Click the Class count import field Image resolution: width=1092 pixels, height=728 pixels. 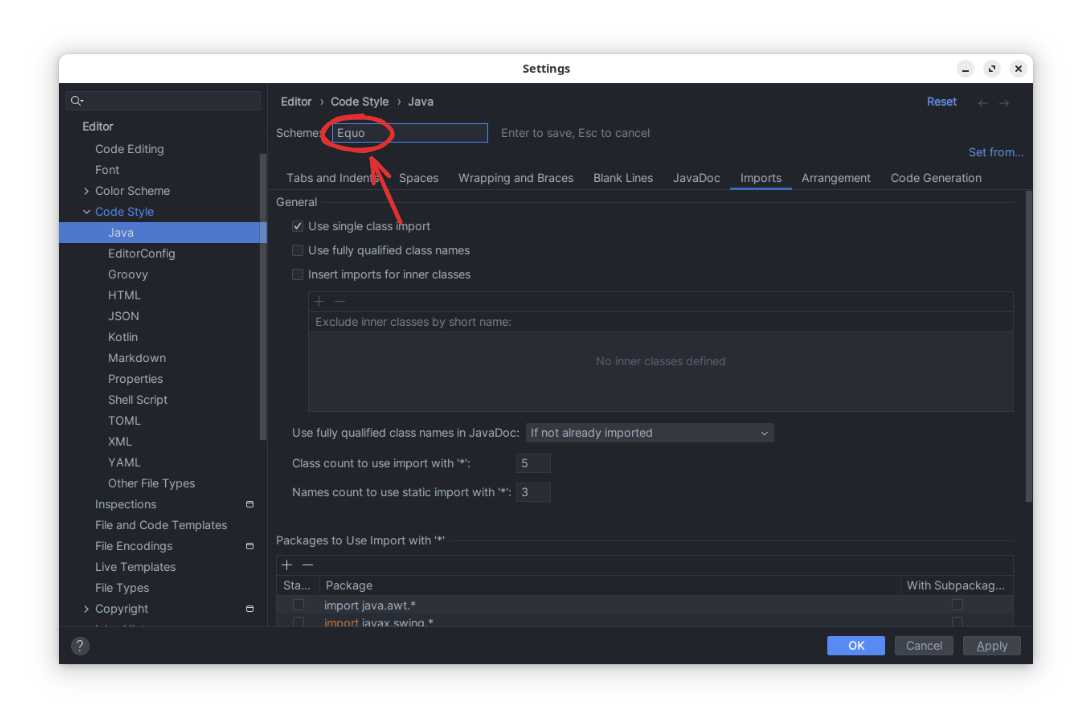pyautogui.click(x=533, y=463)
